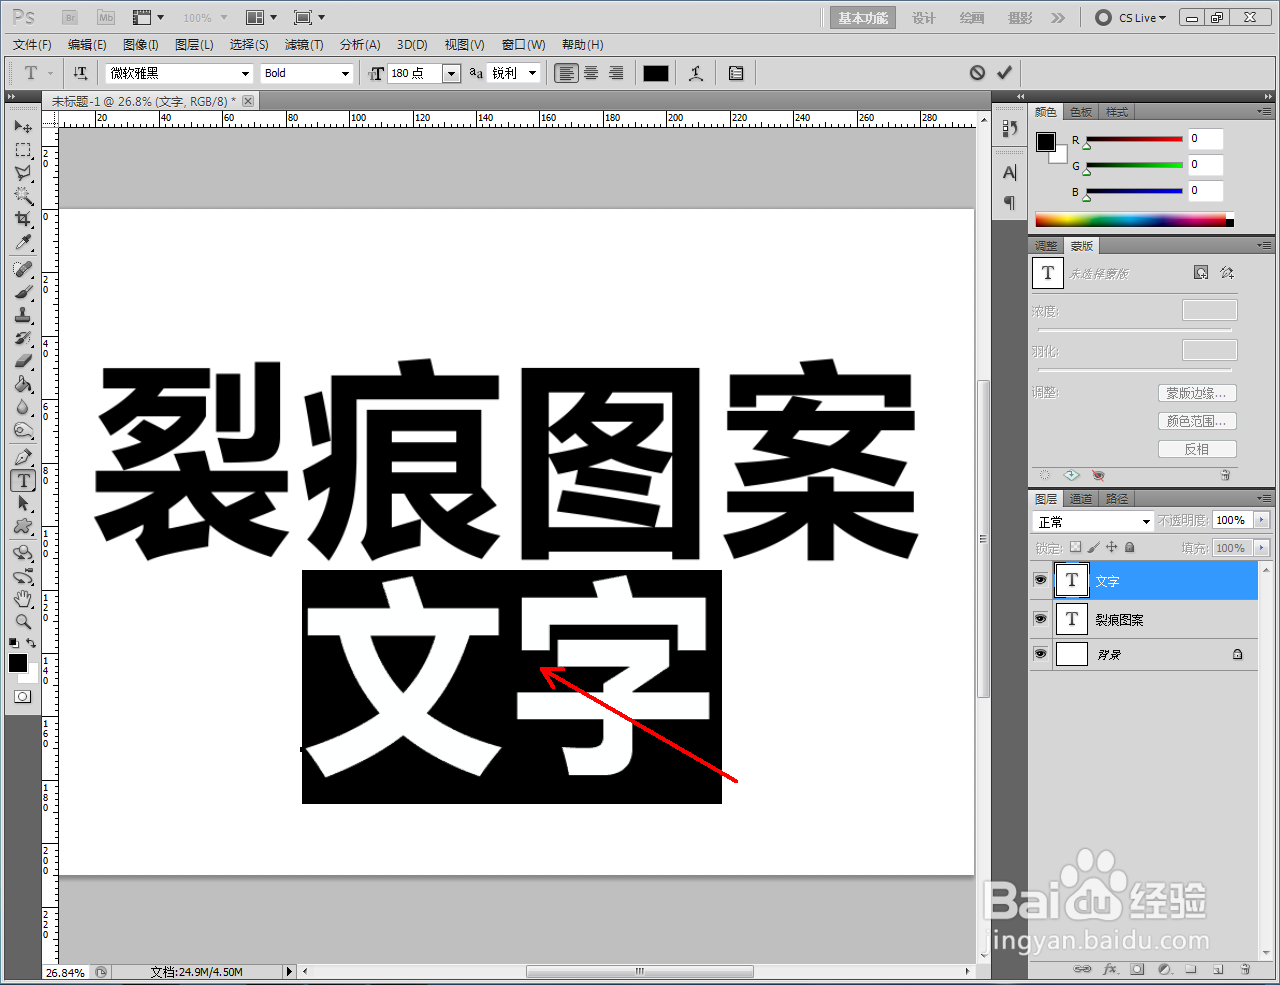Open the layer styles fx menu
This screenshot has width=1280, height=985.
click(1110, 969)
